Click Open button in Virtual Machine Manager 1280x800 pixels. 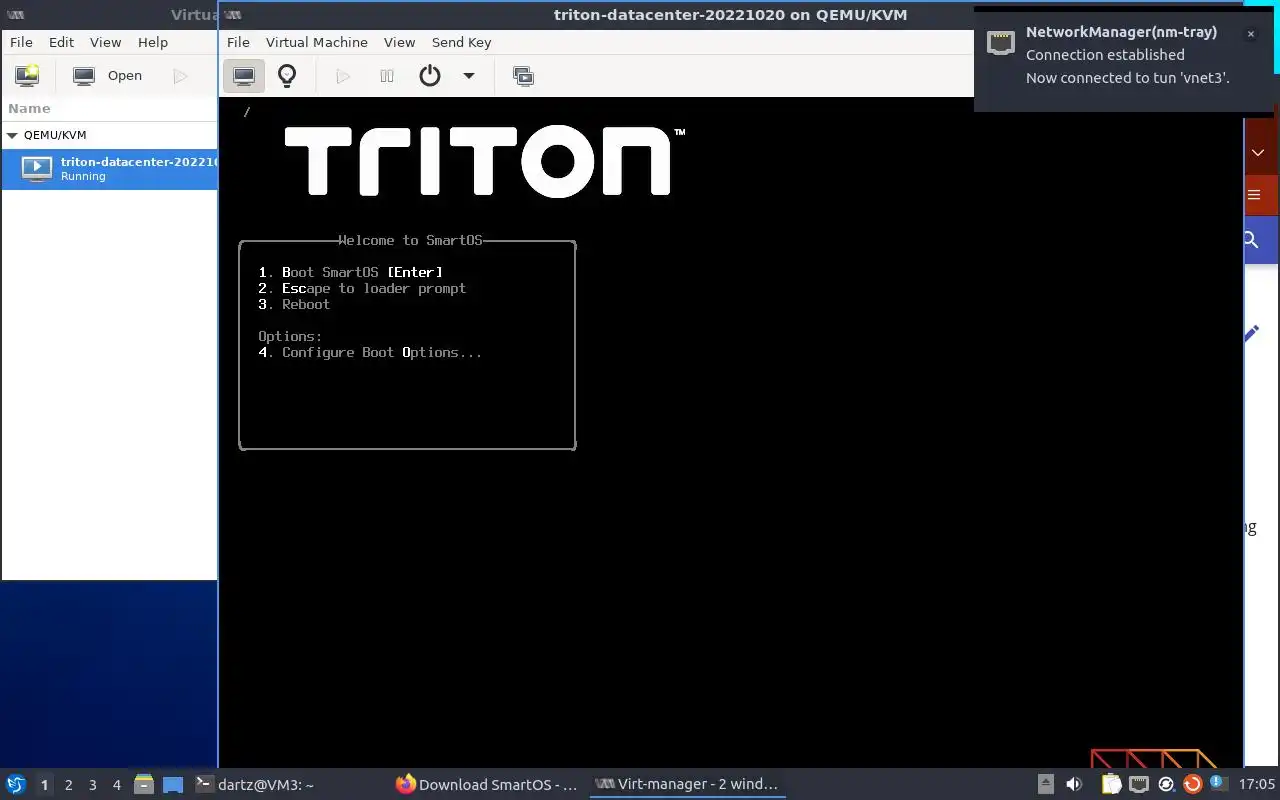(x=110, y=75)
